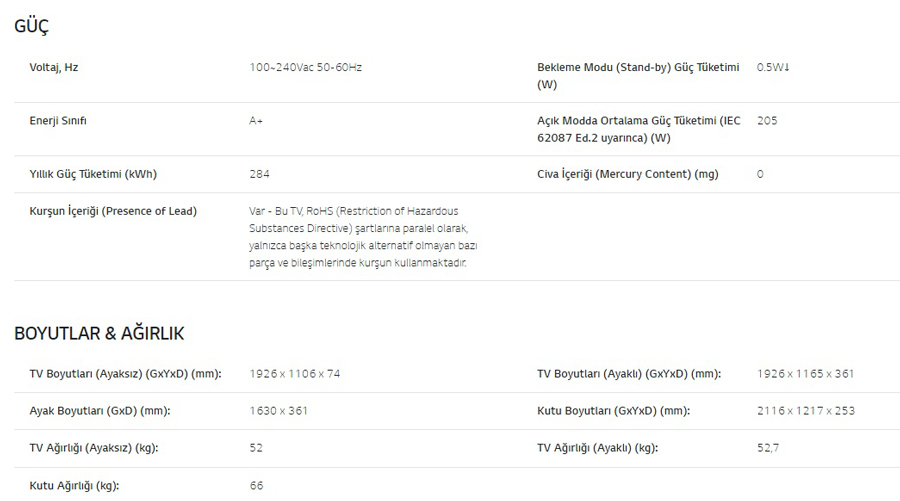Click the Yıllık Güç Tüketimi (kWh) label

point(93,174)
